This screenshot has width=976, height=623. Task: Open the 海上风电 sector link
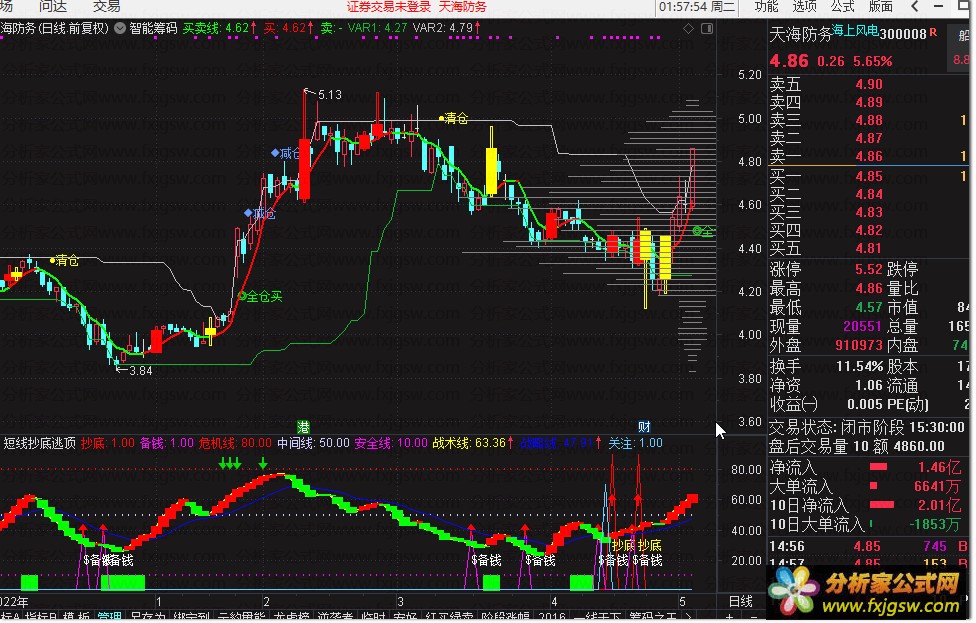pyautogui.click(x=855, y=30)
